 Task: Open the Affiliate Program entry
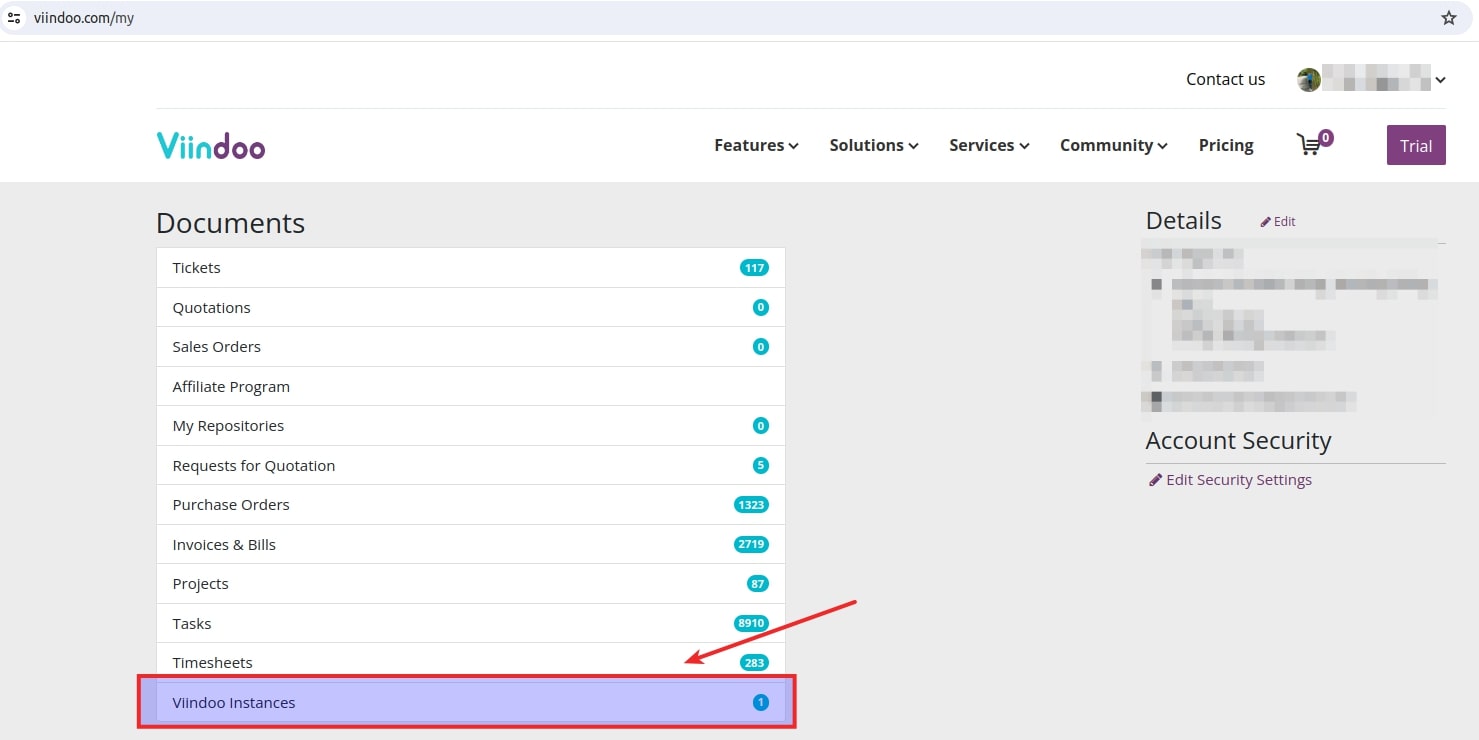pyautogui.click(x=471, y=386)
